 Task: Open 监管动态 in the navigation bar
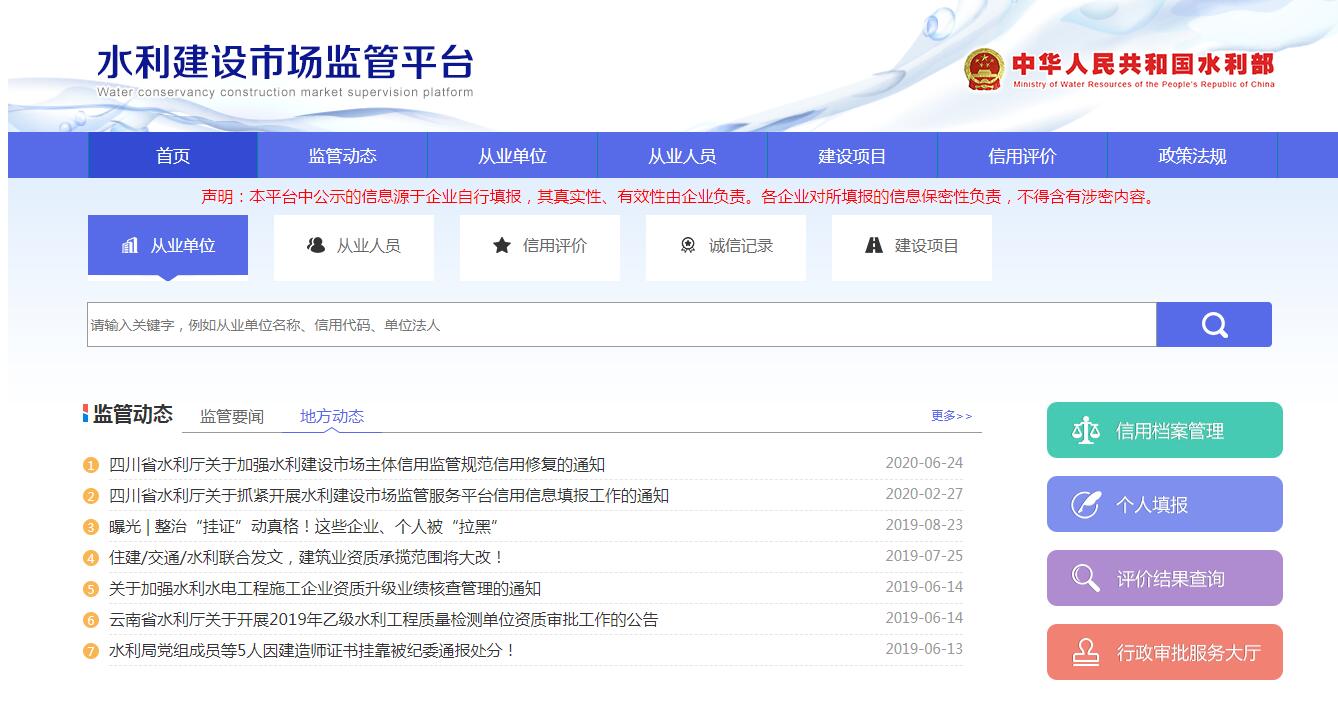342,156
